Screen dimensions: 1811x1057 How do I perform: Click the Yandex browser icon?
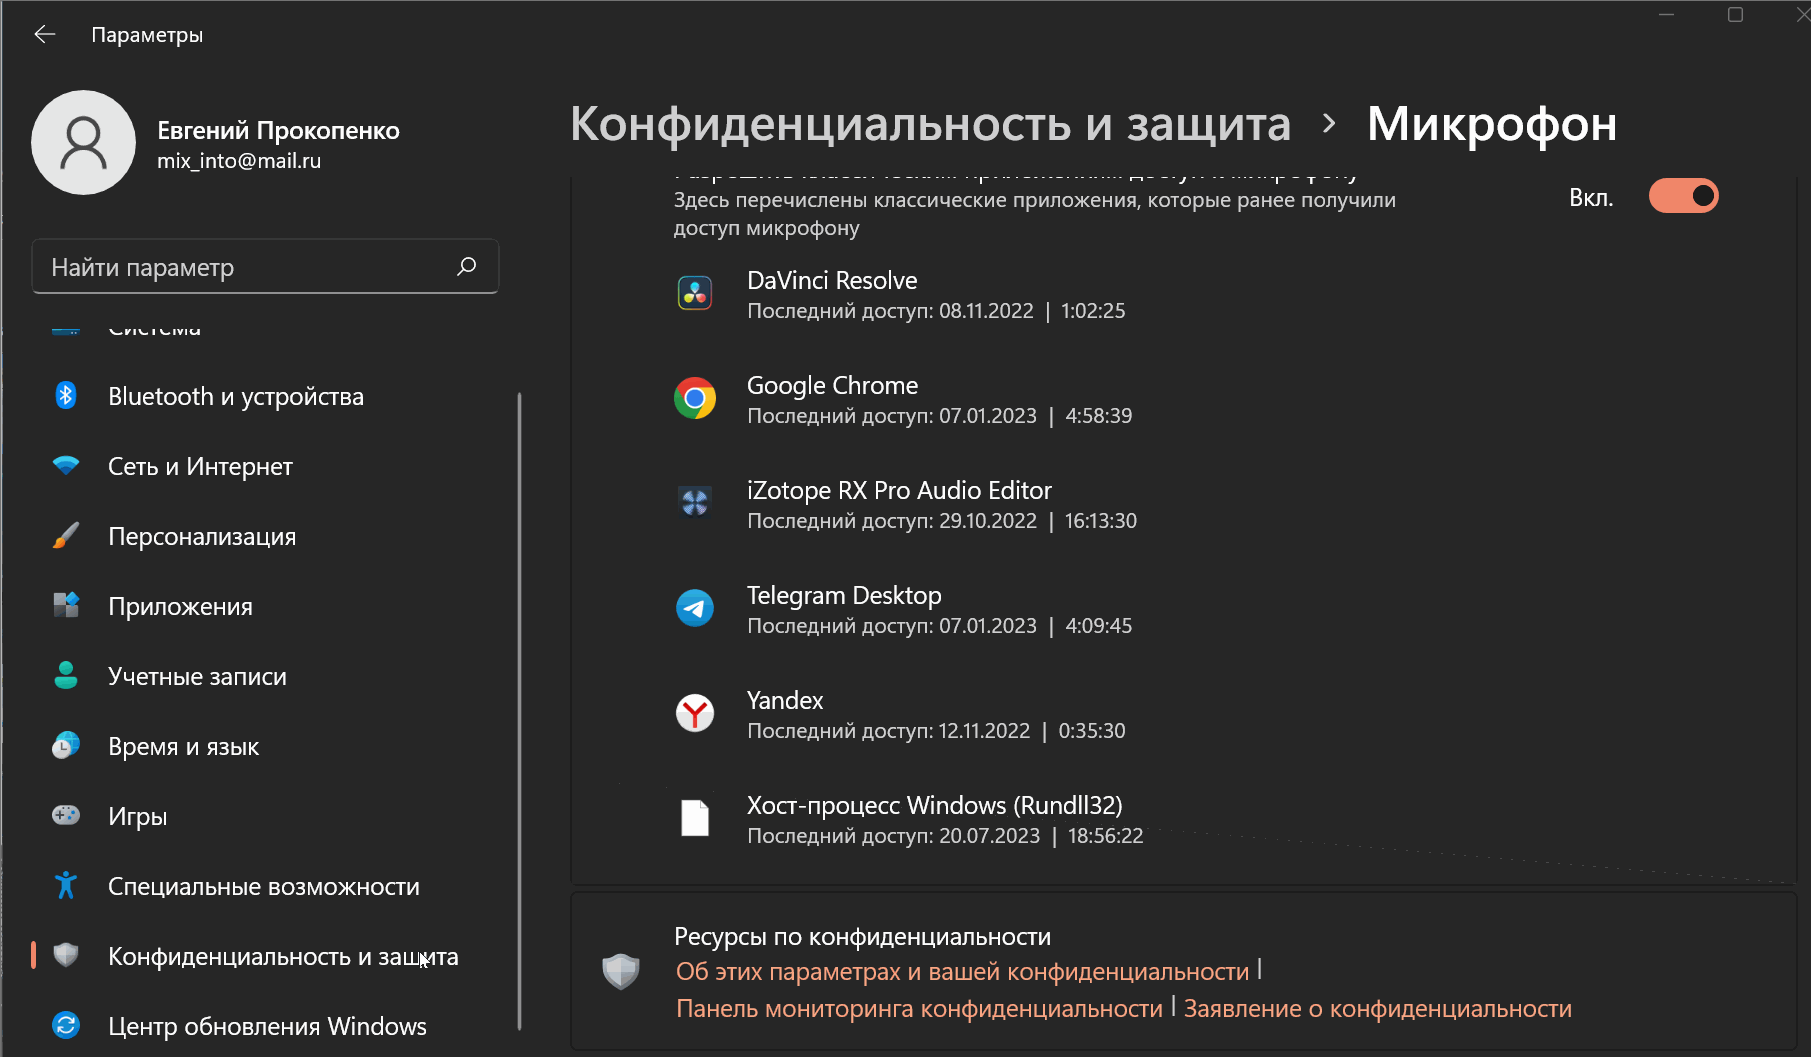694,713
